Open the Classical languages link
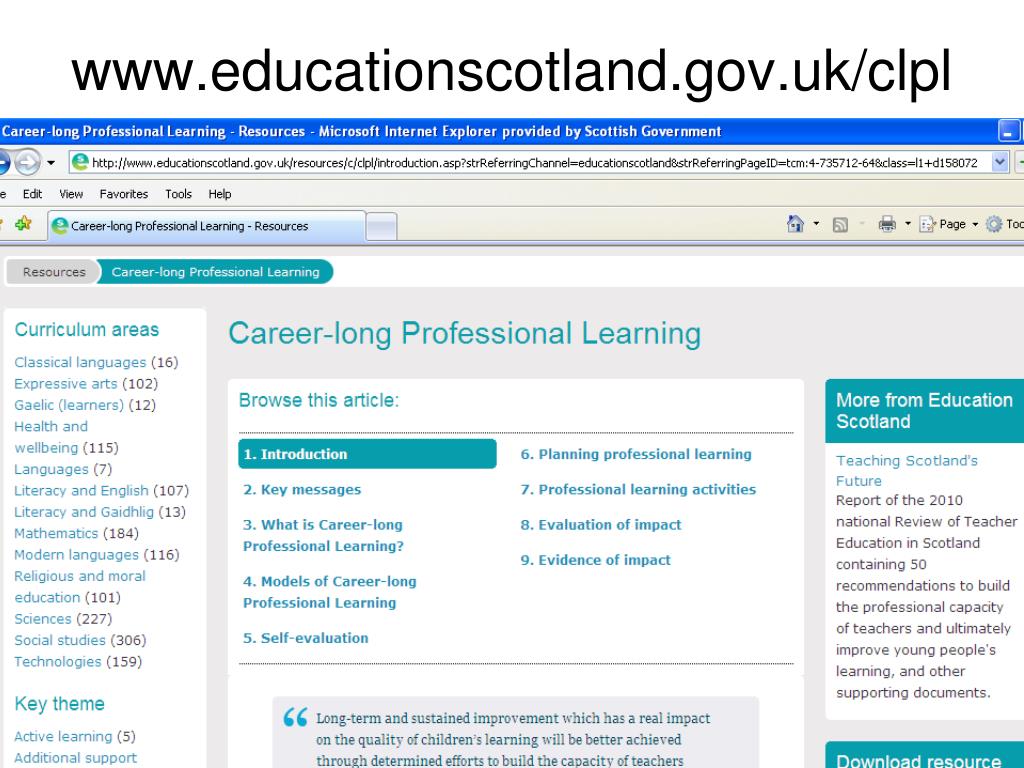The height and width of the screenshot is (768, 1024). [x=80, y=362]
